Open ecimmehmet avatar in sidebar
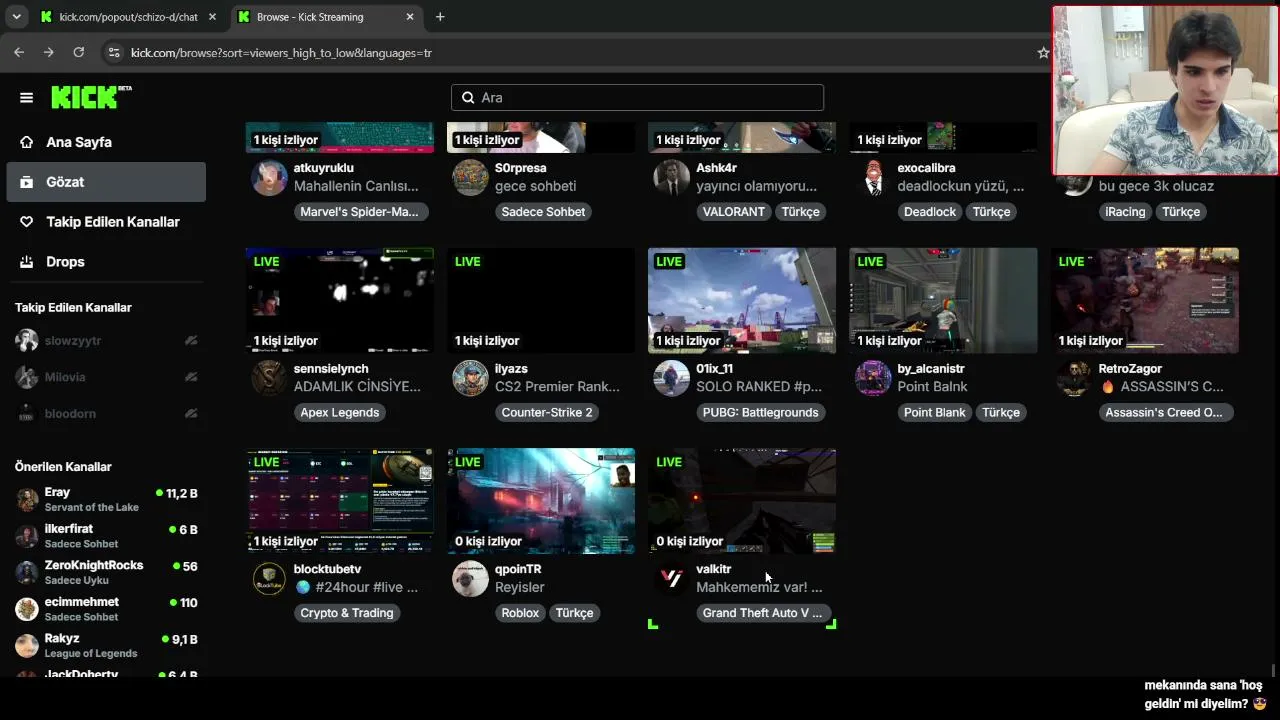Viewport: 1280px width, 720px height. pos(27,609)
